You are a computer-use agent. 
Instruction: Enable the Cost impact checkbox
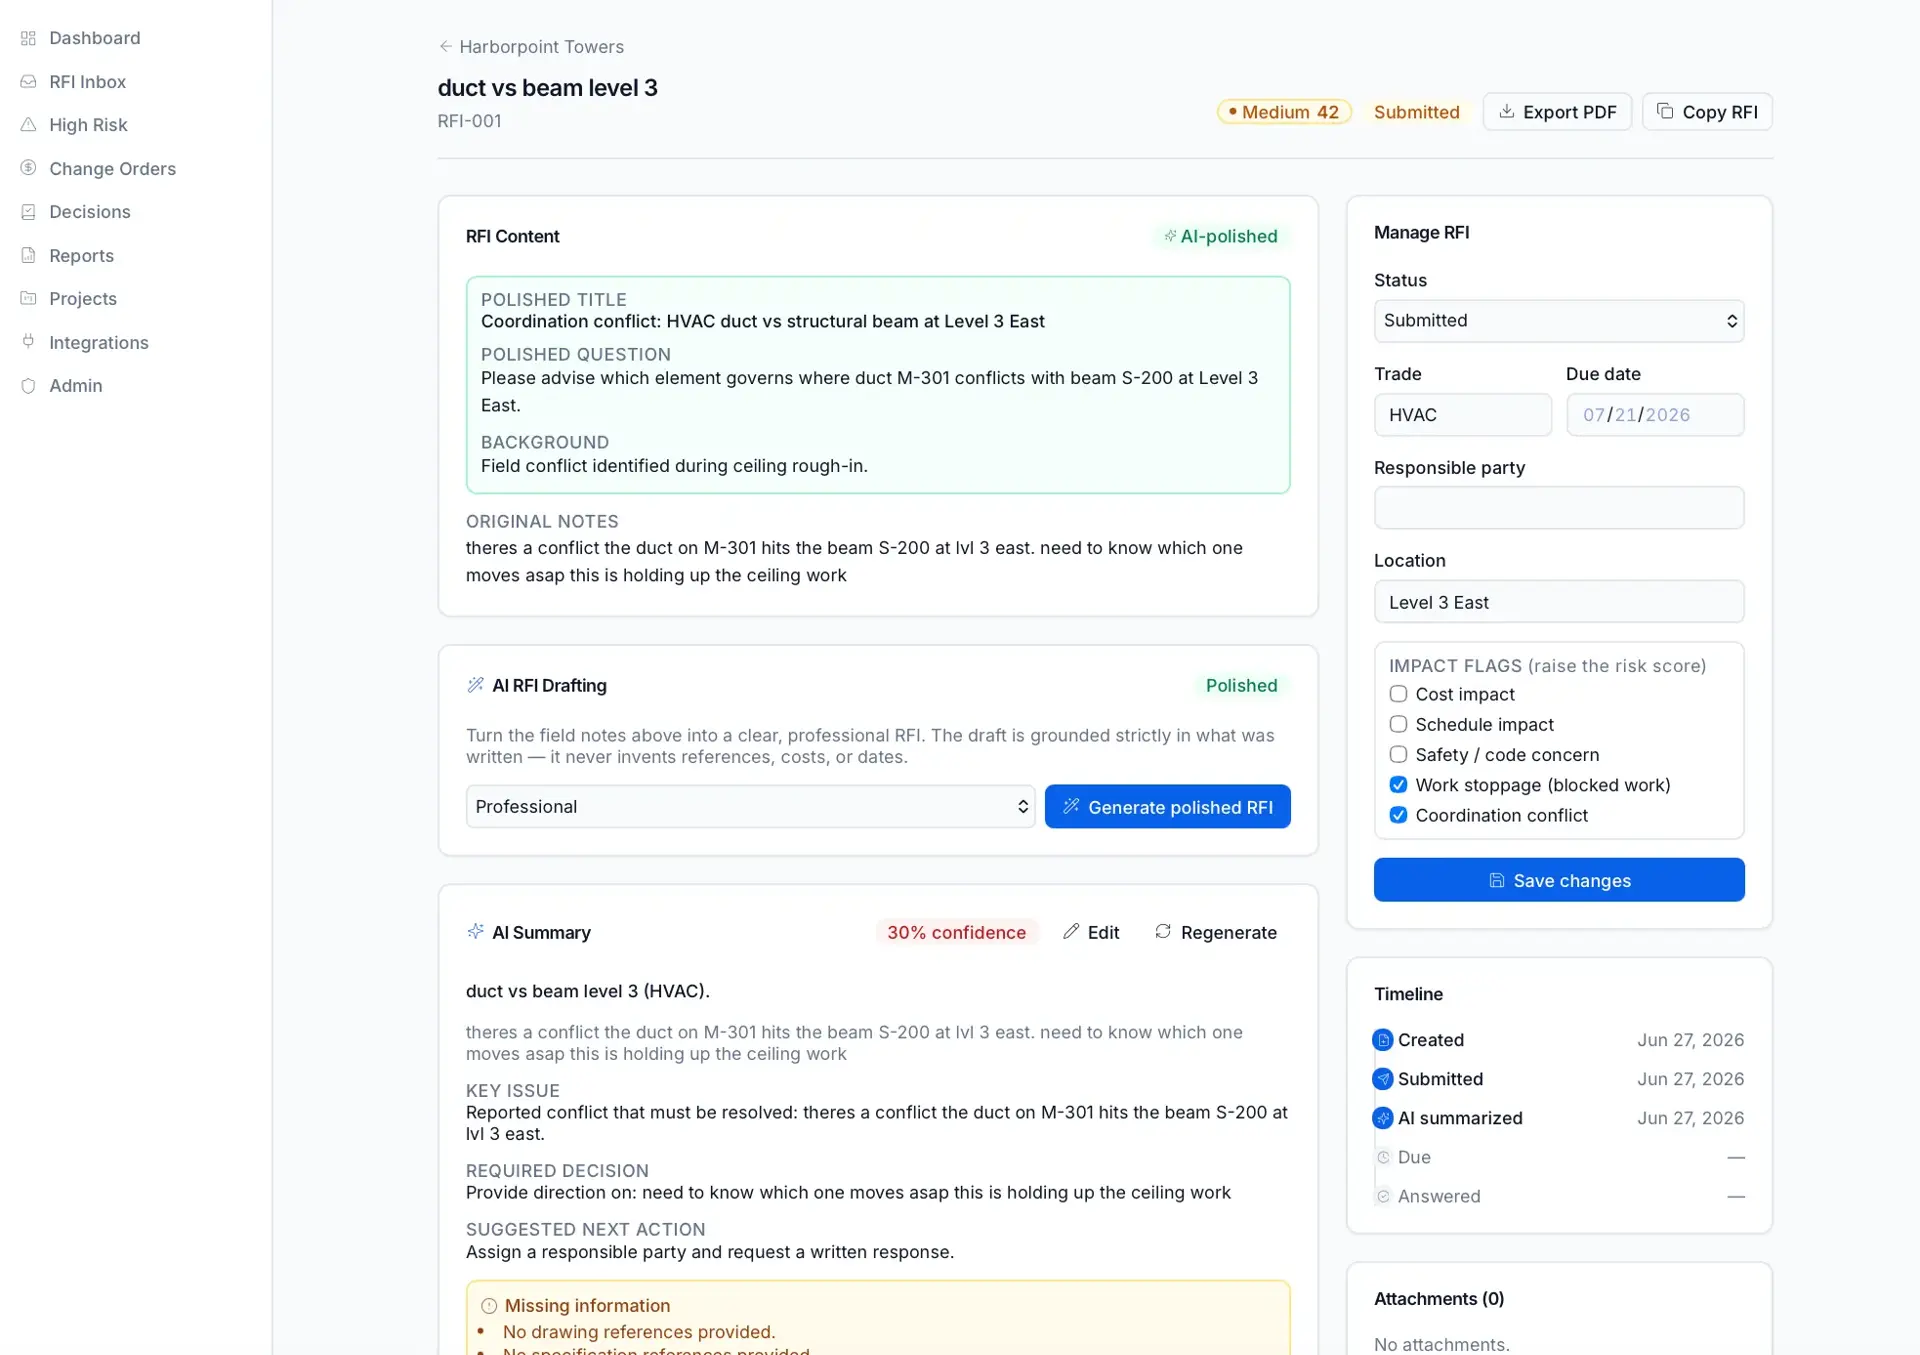[1398, 694]
